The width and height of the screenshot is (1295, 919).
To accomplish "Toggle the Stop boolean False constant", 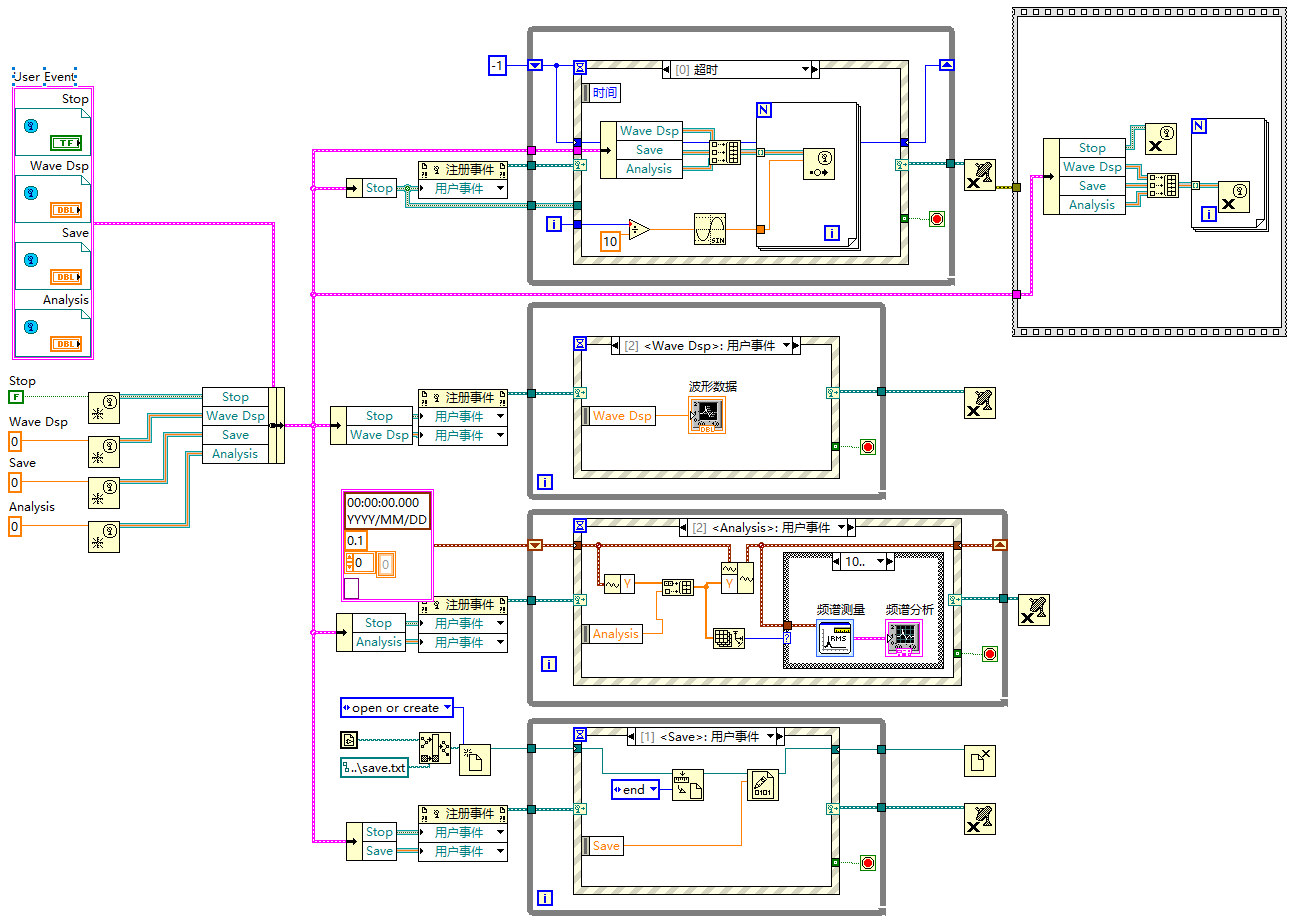I will (x=16, y=398).
